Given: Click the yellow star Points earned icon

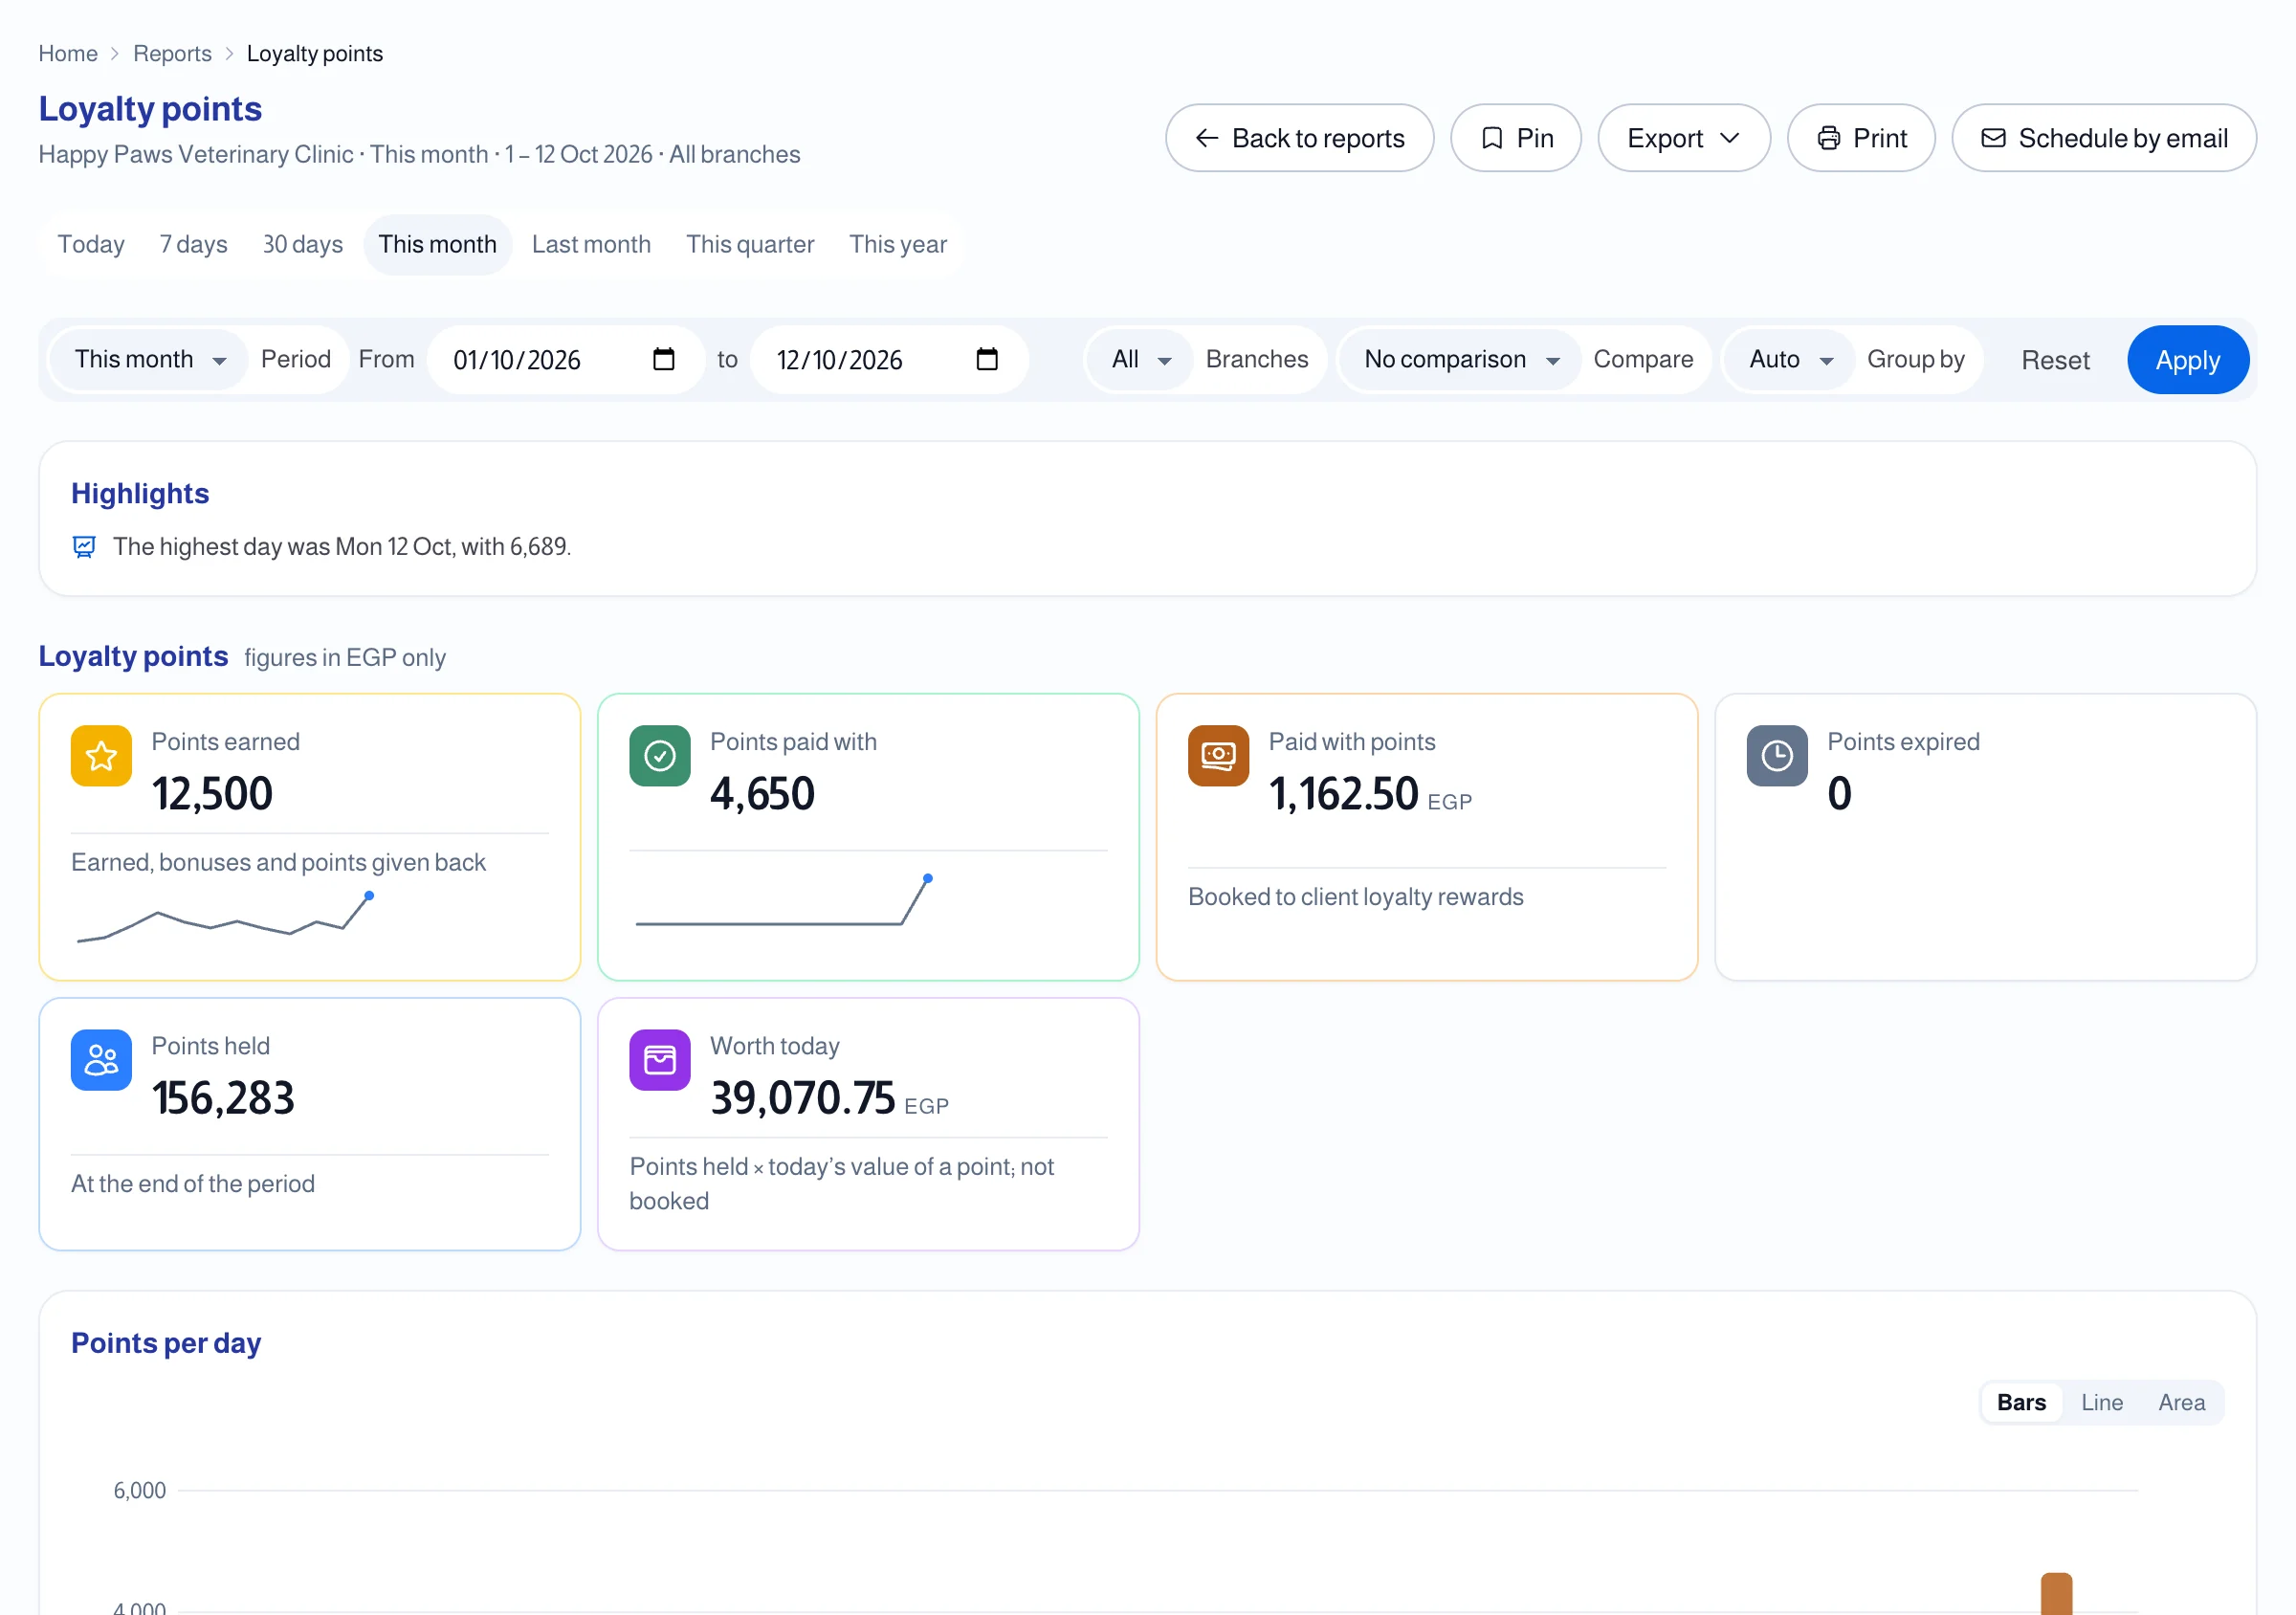Looking at the screenshot, I should click(x=101, y=756).
